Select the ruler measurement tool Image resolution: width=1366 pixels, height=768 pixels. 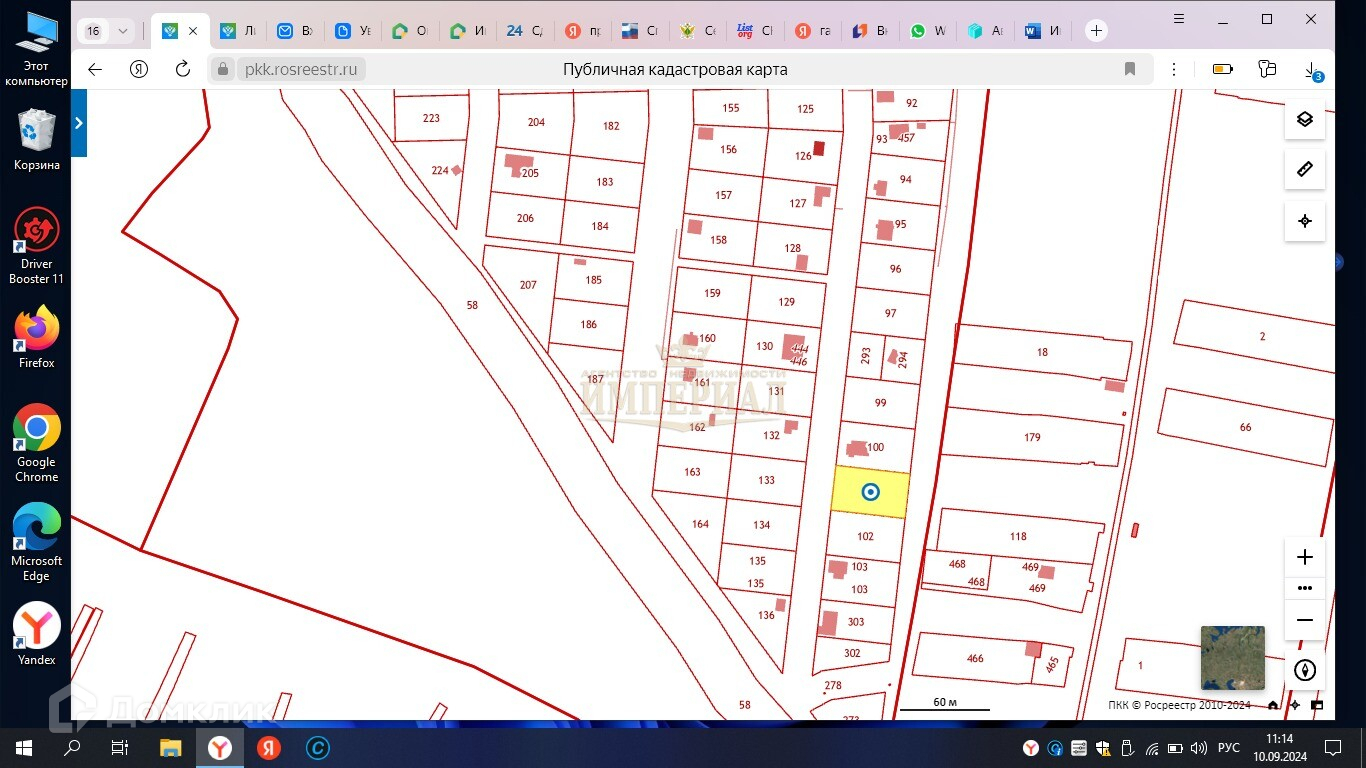point(1304,170)
